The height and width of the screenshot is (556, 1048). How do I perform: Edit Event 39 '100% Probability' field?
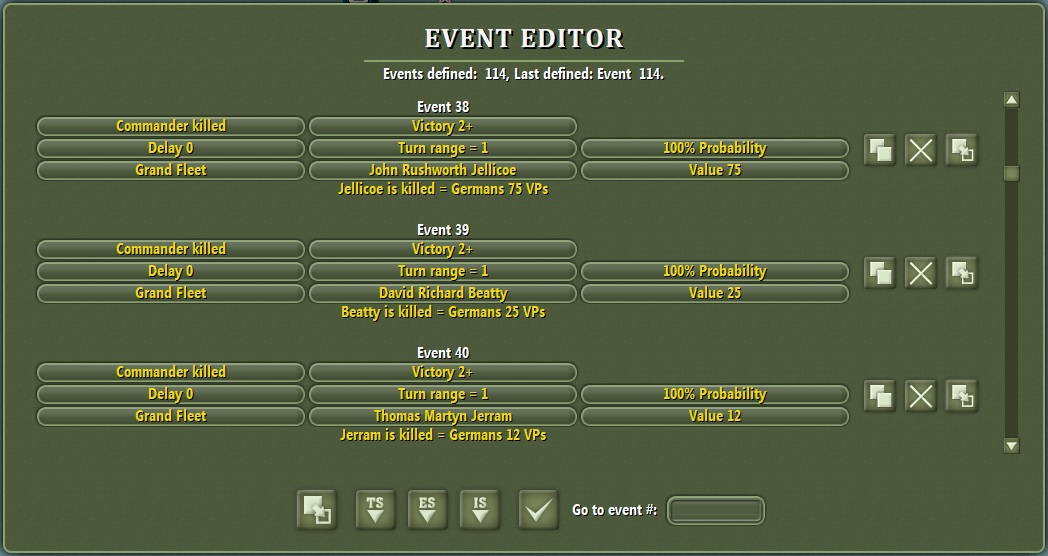(x=714, y=271)
